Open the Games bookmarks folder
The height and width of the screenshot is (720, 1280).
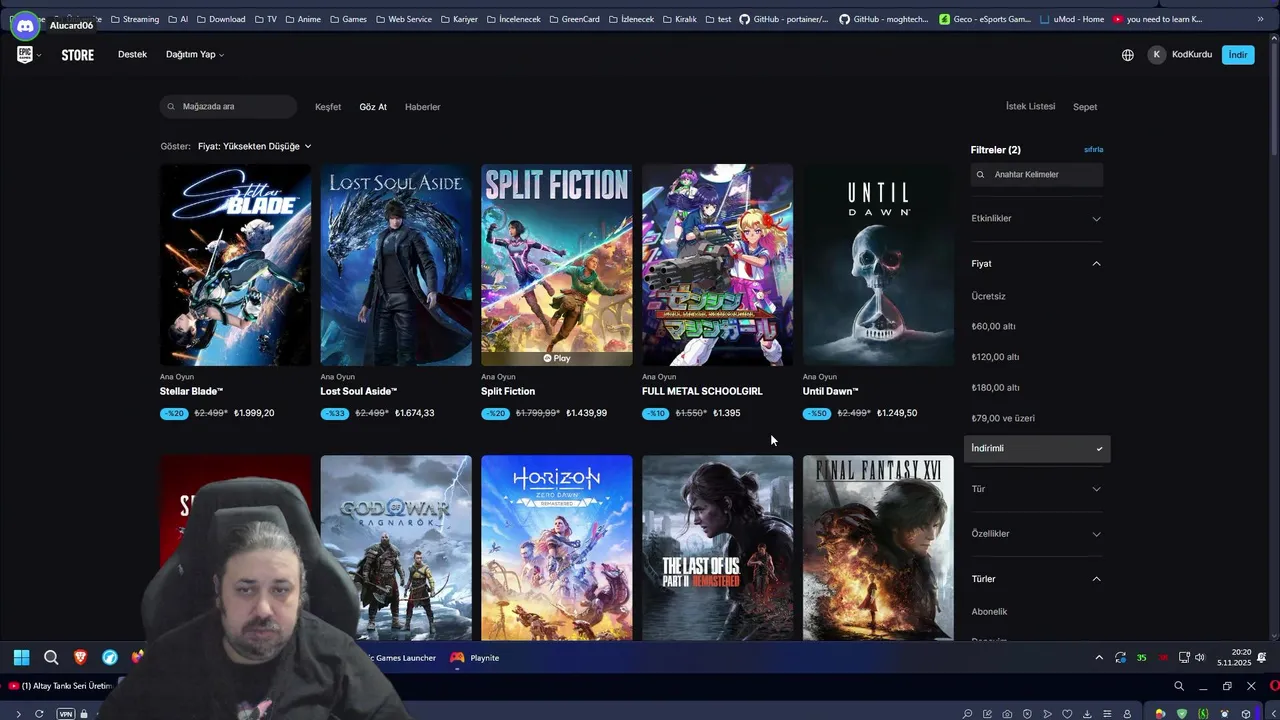[349, 19]
